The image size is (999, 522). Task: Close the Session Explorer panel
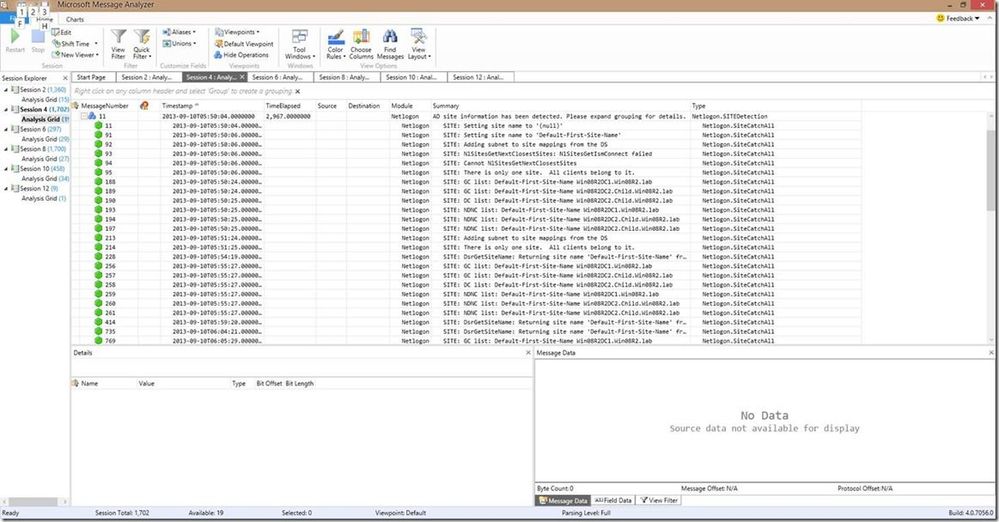[65, 78]
